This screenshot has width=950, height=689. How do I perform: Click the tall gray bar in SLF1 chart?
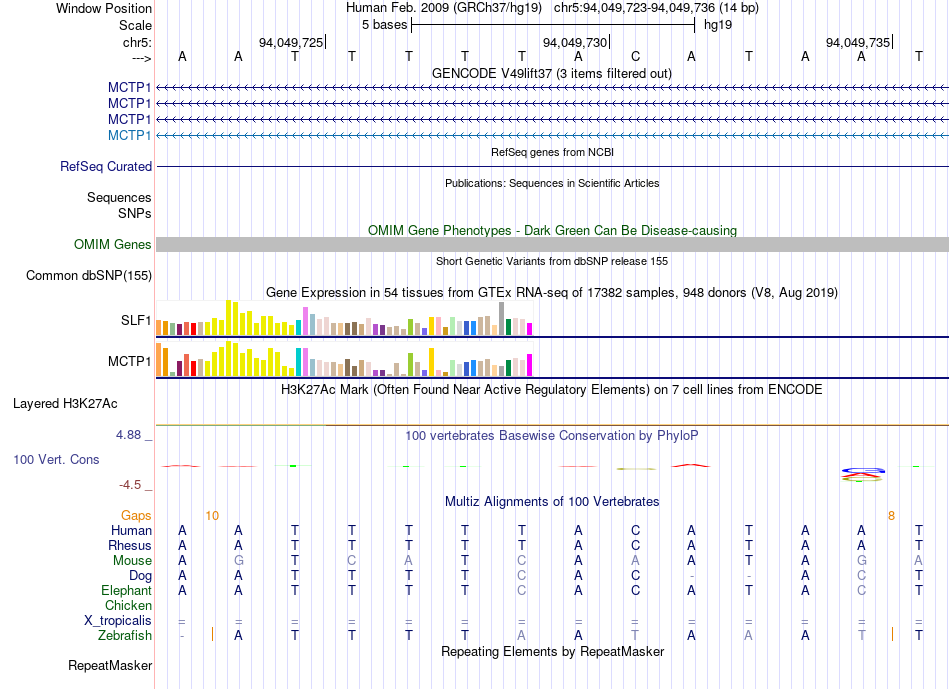501,318
